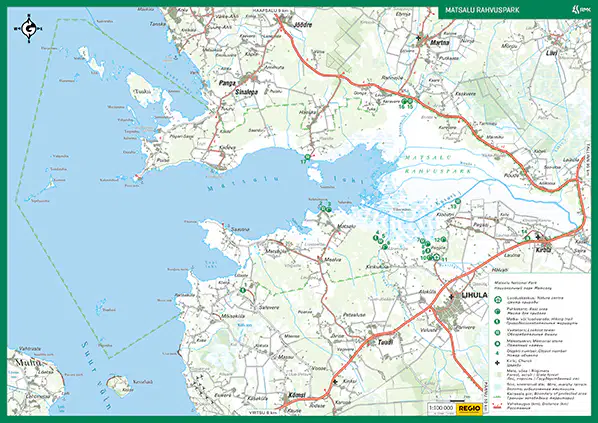Viewport: 598px width, 423px height.
Task: Click the Church cross icon in legend
Action: (x=497, y=362)
